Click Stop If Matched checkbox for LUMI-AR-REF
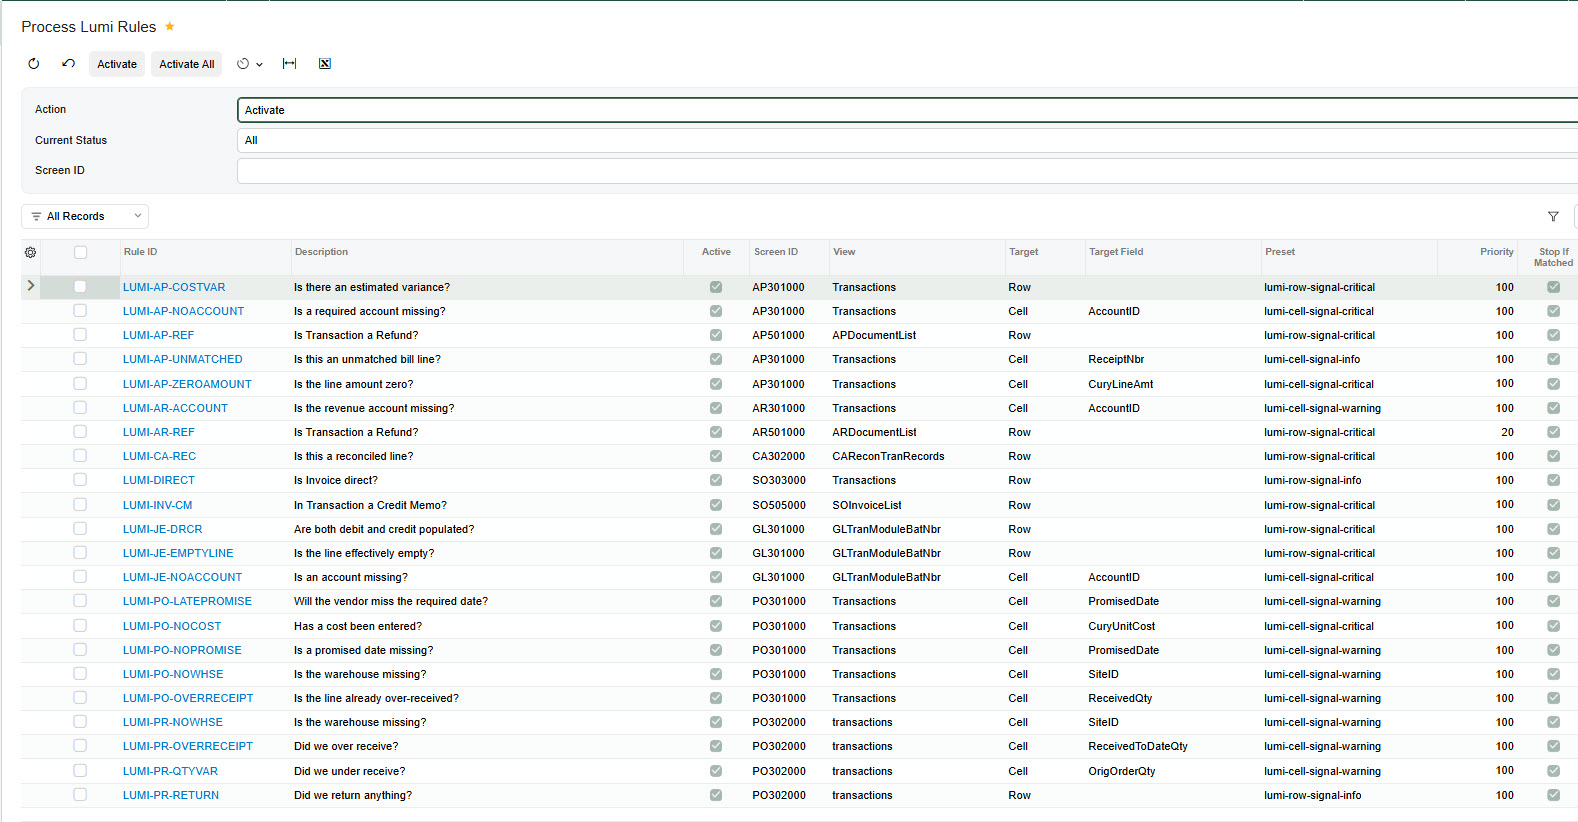Screen dimensions: 1578x822 [1553, 432]
